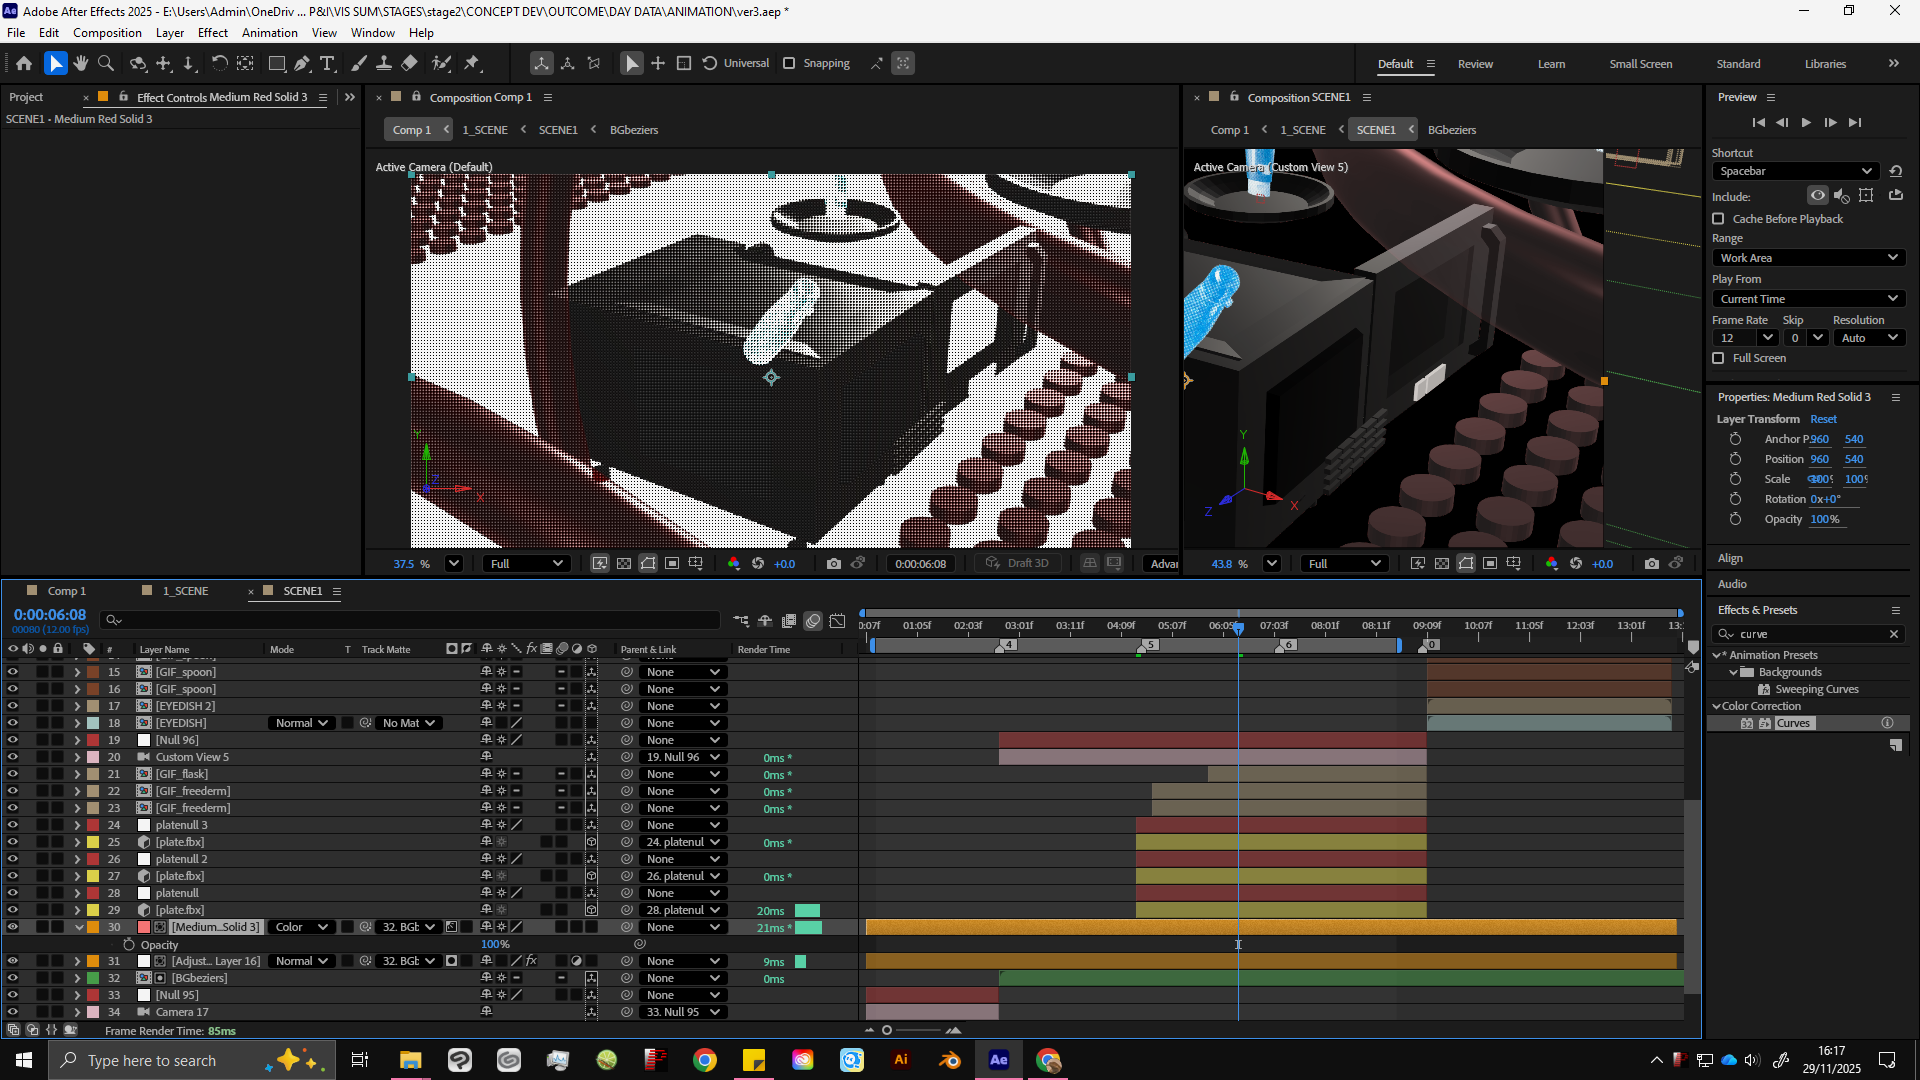The width and height of the screenshot is (1920, 1080).
Task: Open Color blend mode dropdown layer 30
Action: [302, 927]
